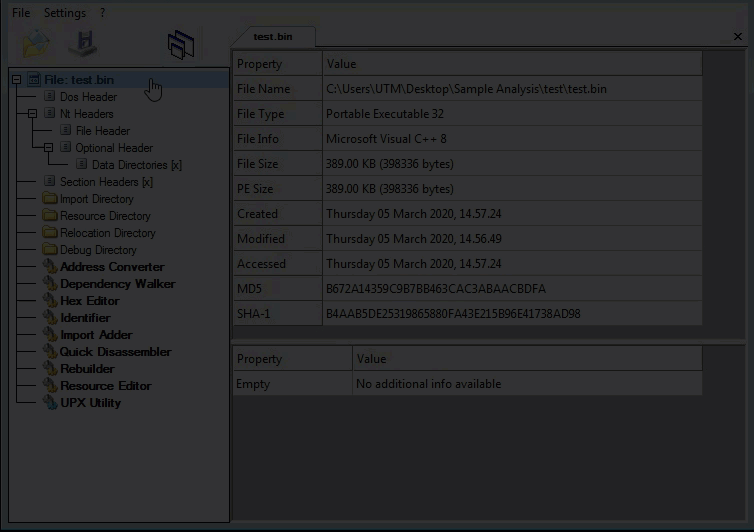This screenshot has height=532, width=754.
Task: Collapse the Nt Headers tree node
Action: pyautogui.click(x=32, y=114)
